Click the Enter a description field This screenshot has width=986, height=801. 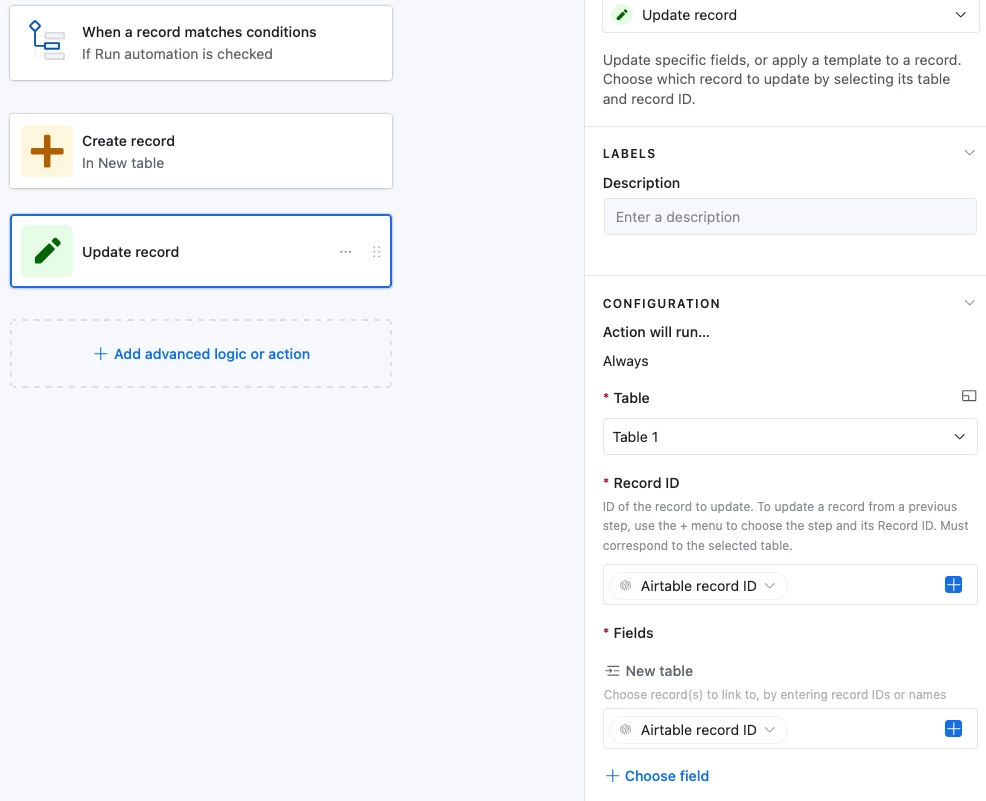pyautogui.click(x=790, y=217)
